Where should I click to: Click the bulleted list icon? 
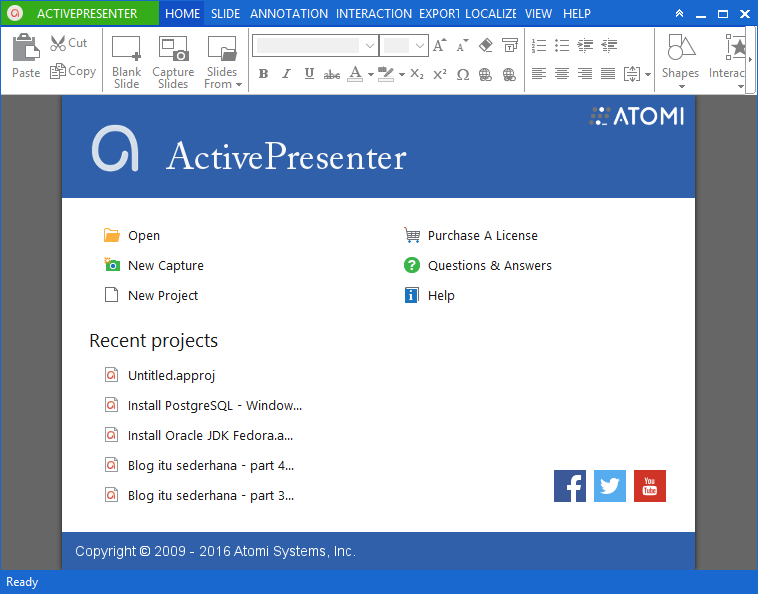[562, 45]
